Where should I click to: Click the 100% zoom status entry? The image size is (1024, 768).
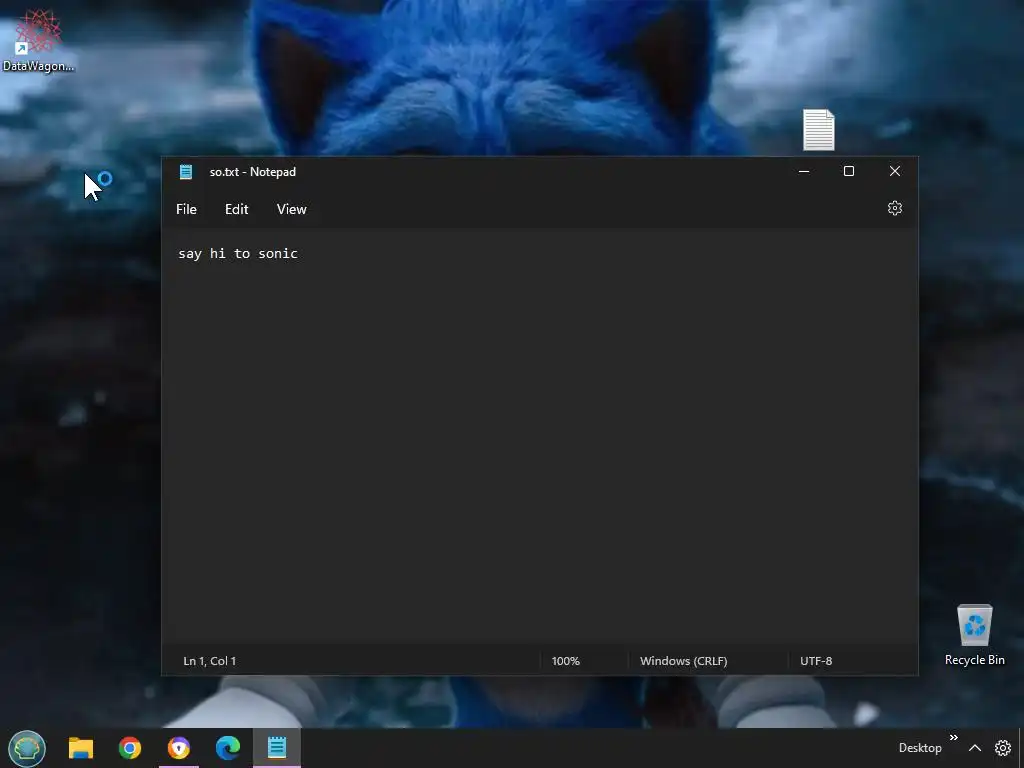[566, 661]
